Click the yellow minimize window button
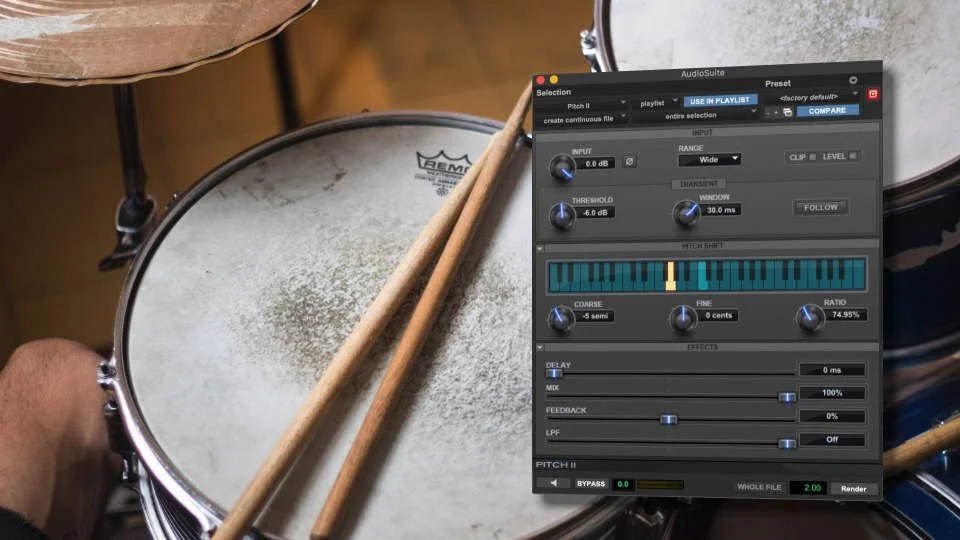This screenshot has width=960, height=540. (x=553, y=80)
